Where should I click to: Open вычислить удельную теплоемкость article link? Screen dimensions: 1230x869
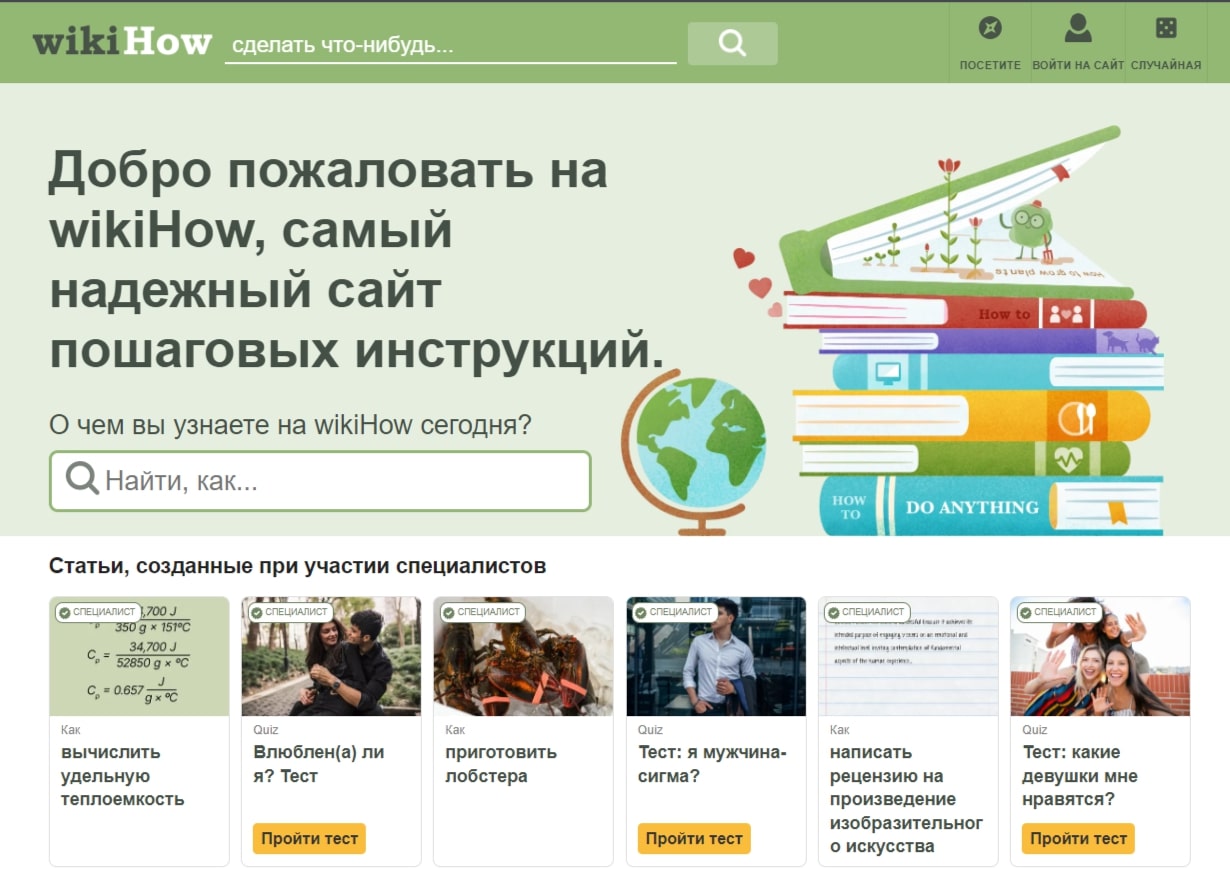[x=123, y=776]
